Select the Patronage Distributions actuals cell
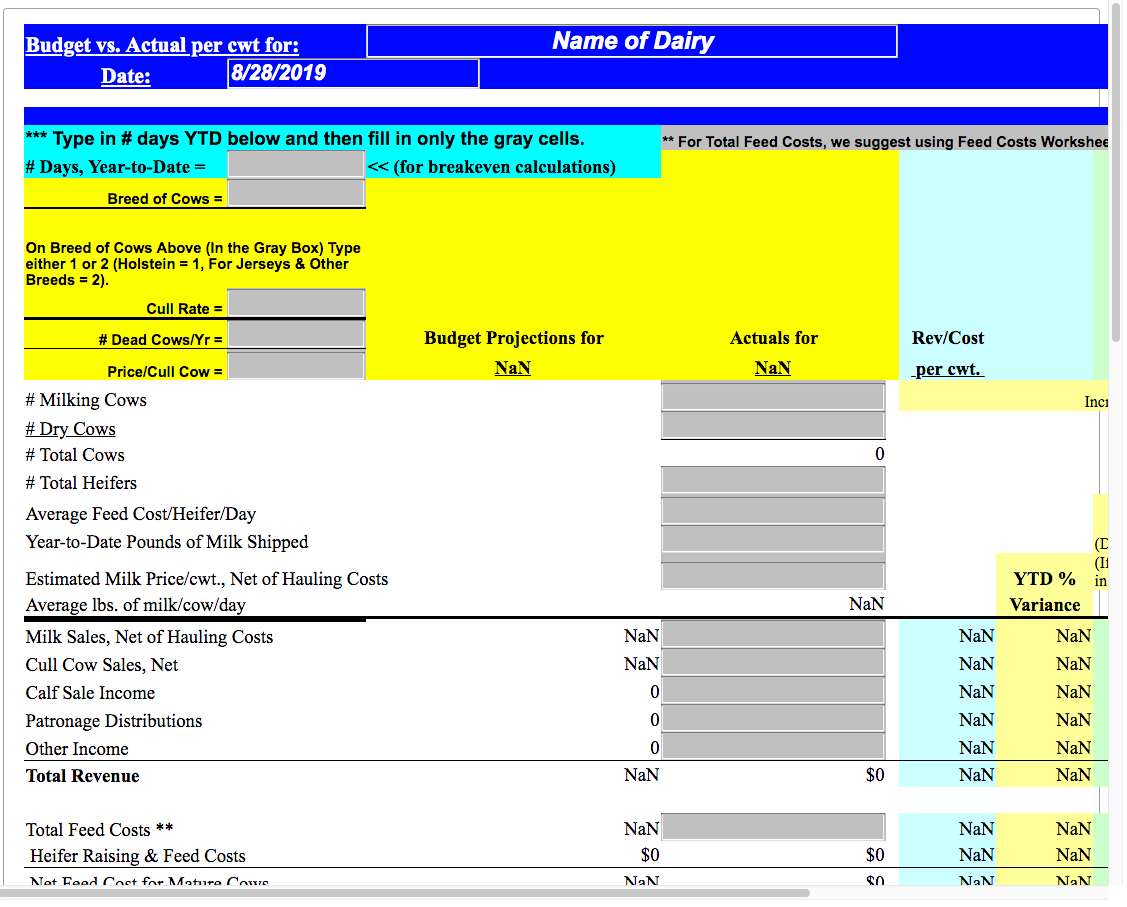Image resolution: width=1127 pixels, height=907 pixels. click(x=773, y=719)
